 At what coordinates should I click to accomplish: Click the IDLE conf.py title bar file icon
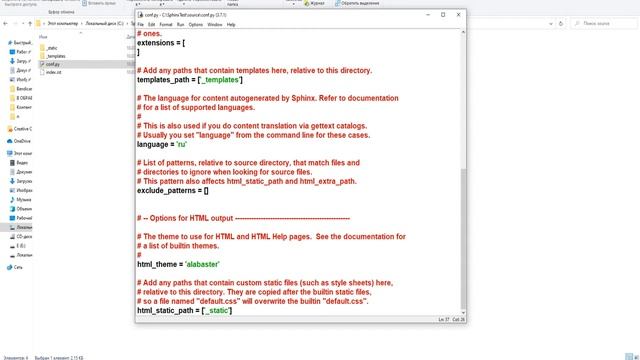[140, 15]
